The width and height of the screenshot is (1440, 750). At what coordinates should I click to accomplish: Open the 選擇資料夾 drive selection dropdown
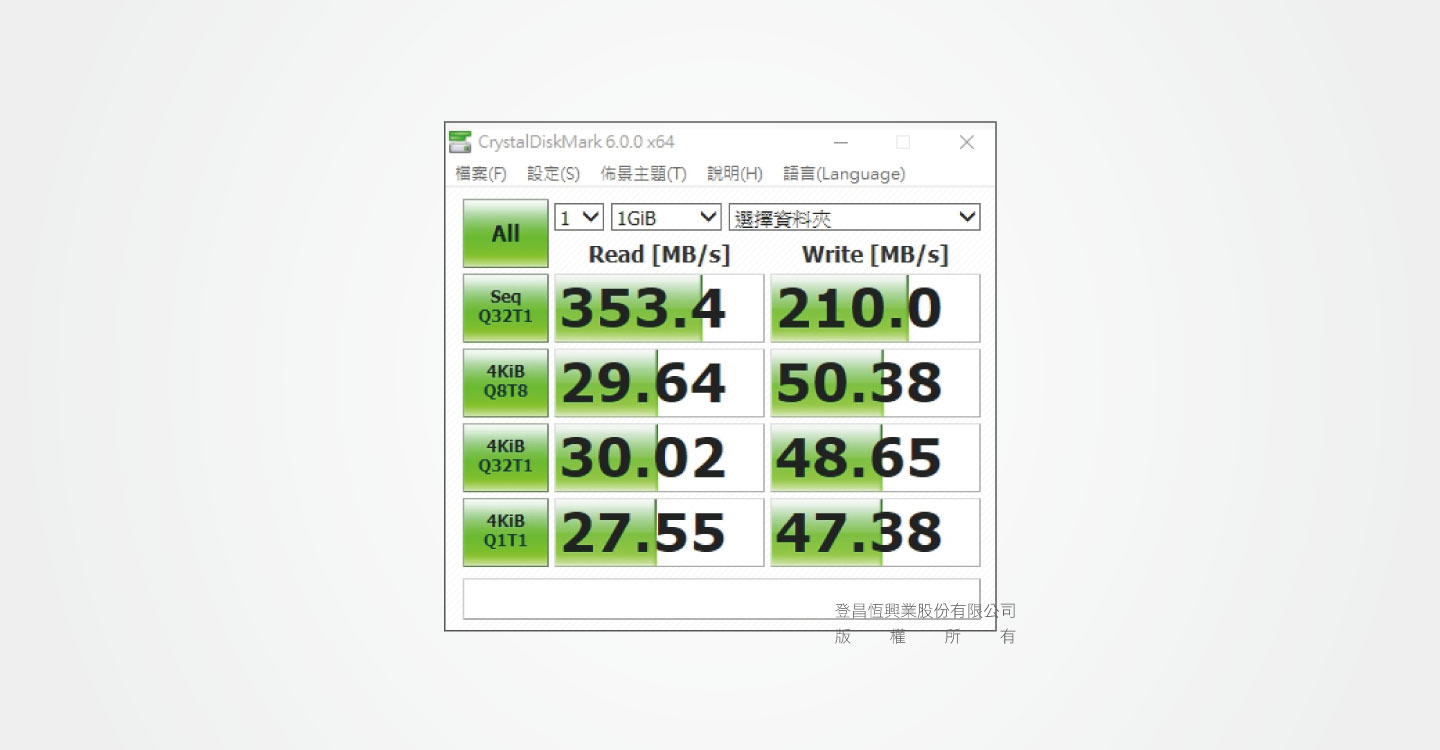pos(855,217)
